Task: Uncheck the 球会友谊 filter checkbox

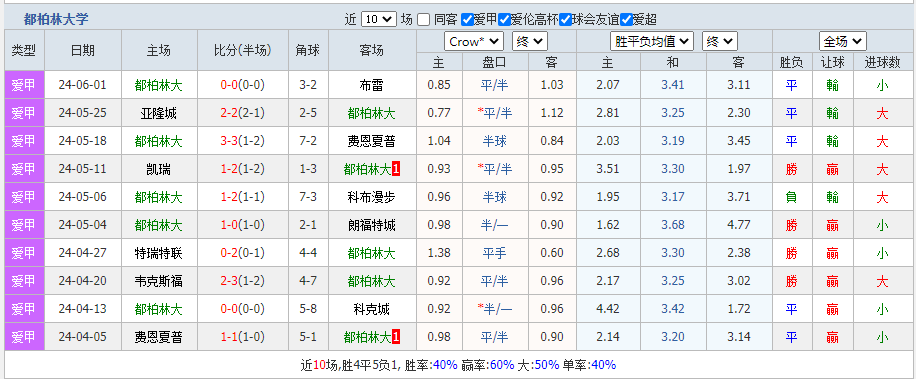Action: 565,19
